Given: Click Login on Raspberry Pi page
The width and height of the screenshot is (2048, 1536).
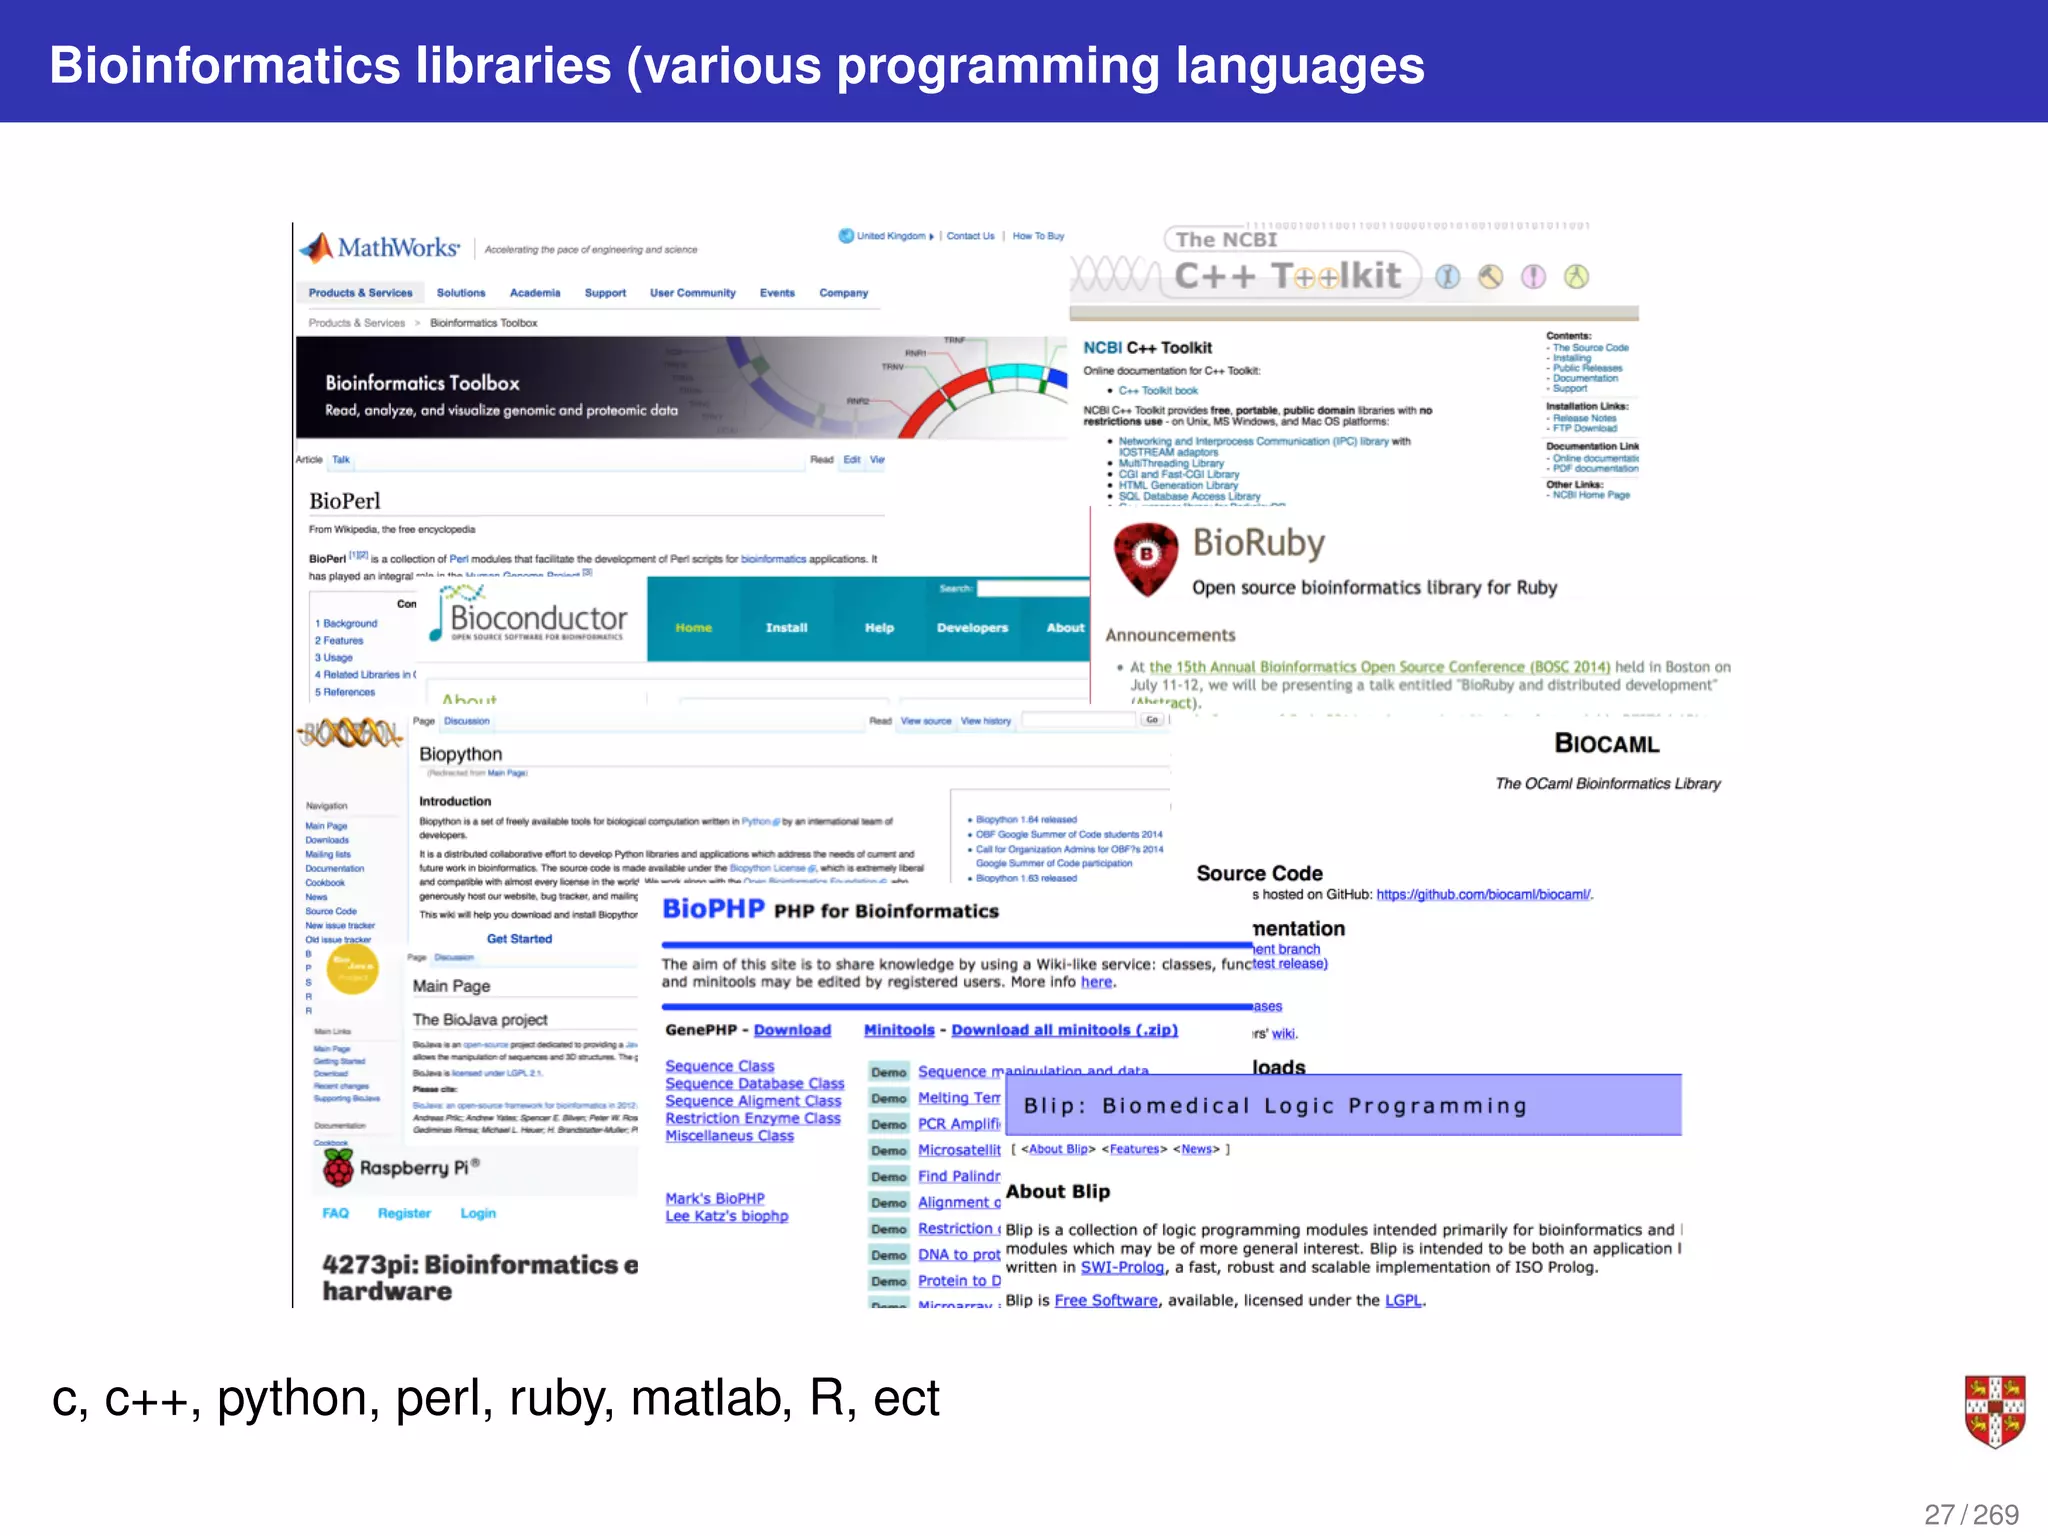Looking at the screenshot, I should coord(478,1213).
